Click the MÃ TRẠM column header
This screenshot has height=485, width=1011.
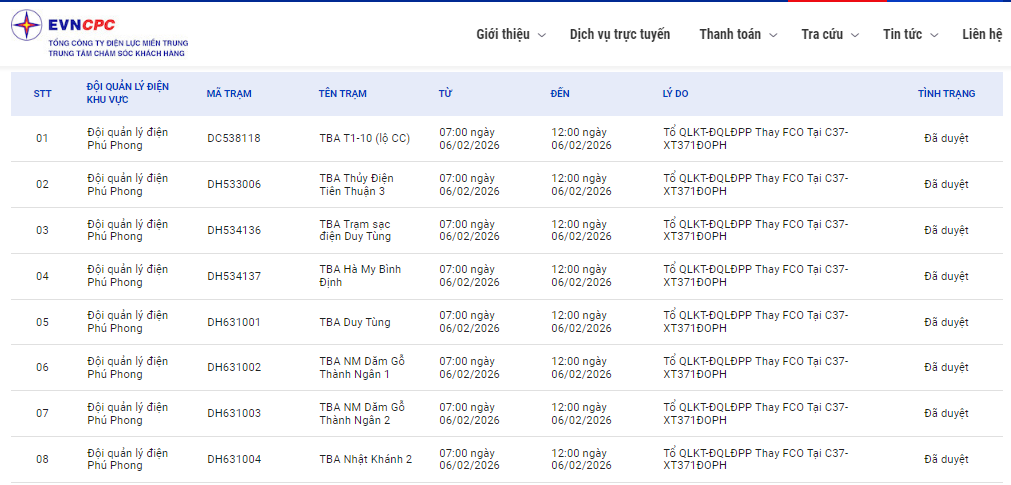coord(229,94)
